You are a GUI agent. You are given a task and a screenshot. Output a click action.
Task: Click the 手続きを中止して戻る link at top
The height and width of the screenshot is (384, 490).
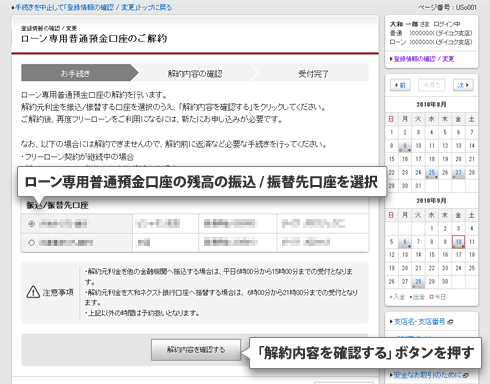click(x=92, y=7)
